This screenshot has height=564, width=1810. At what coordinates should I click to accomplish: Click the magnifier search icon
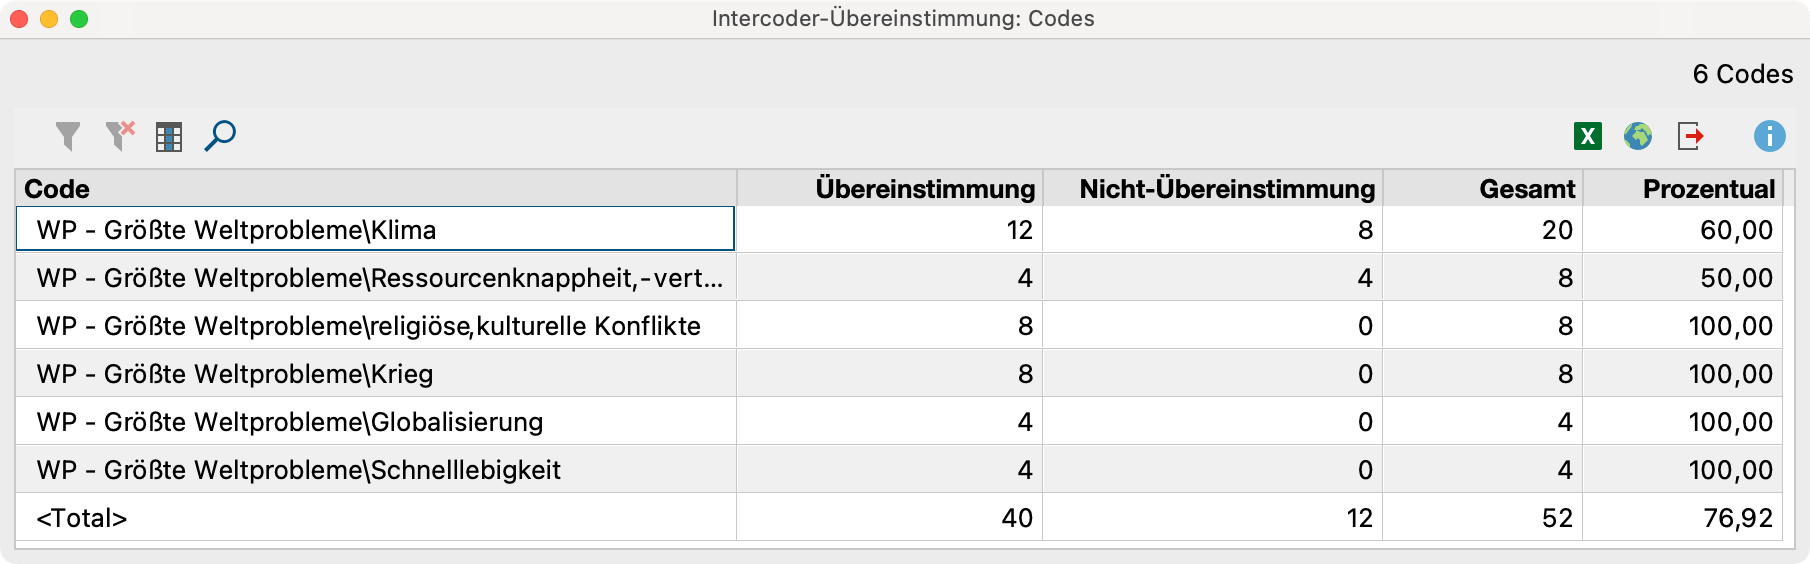click(x=220, y=136)
